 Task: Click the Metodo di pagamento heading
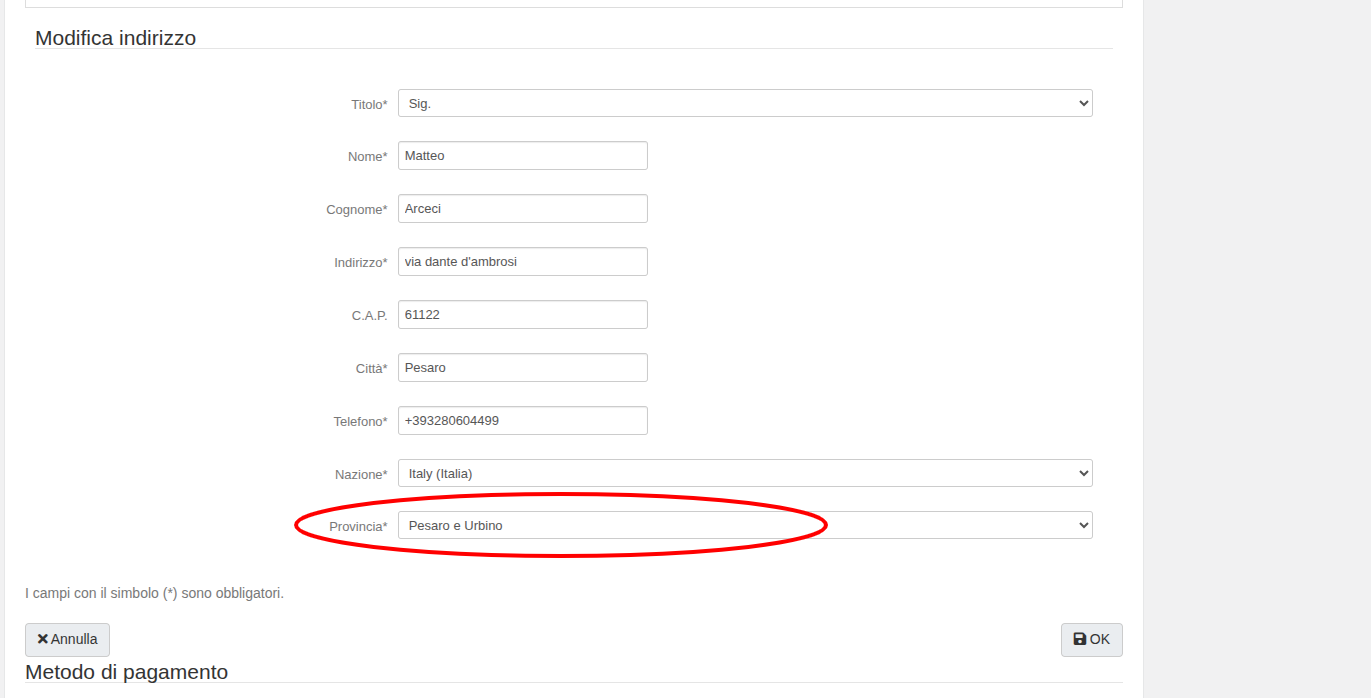(x=126, y=672)
